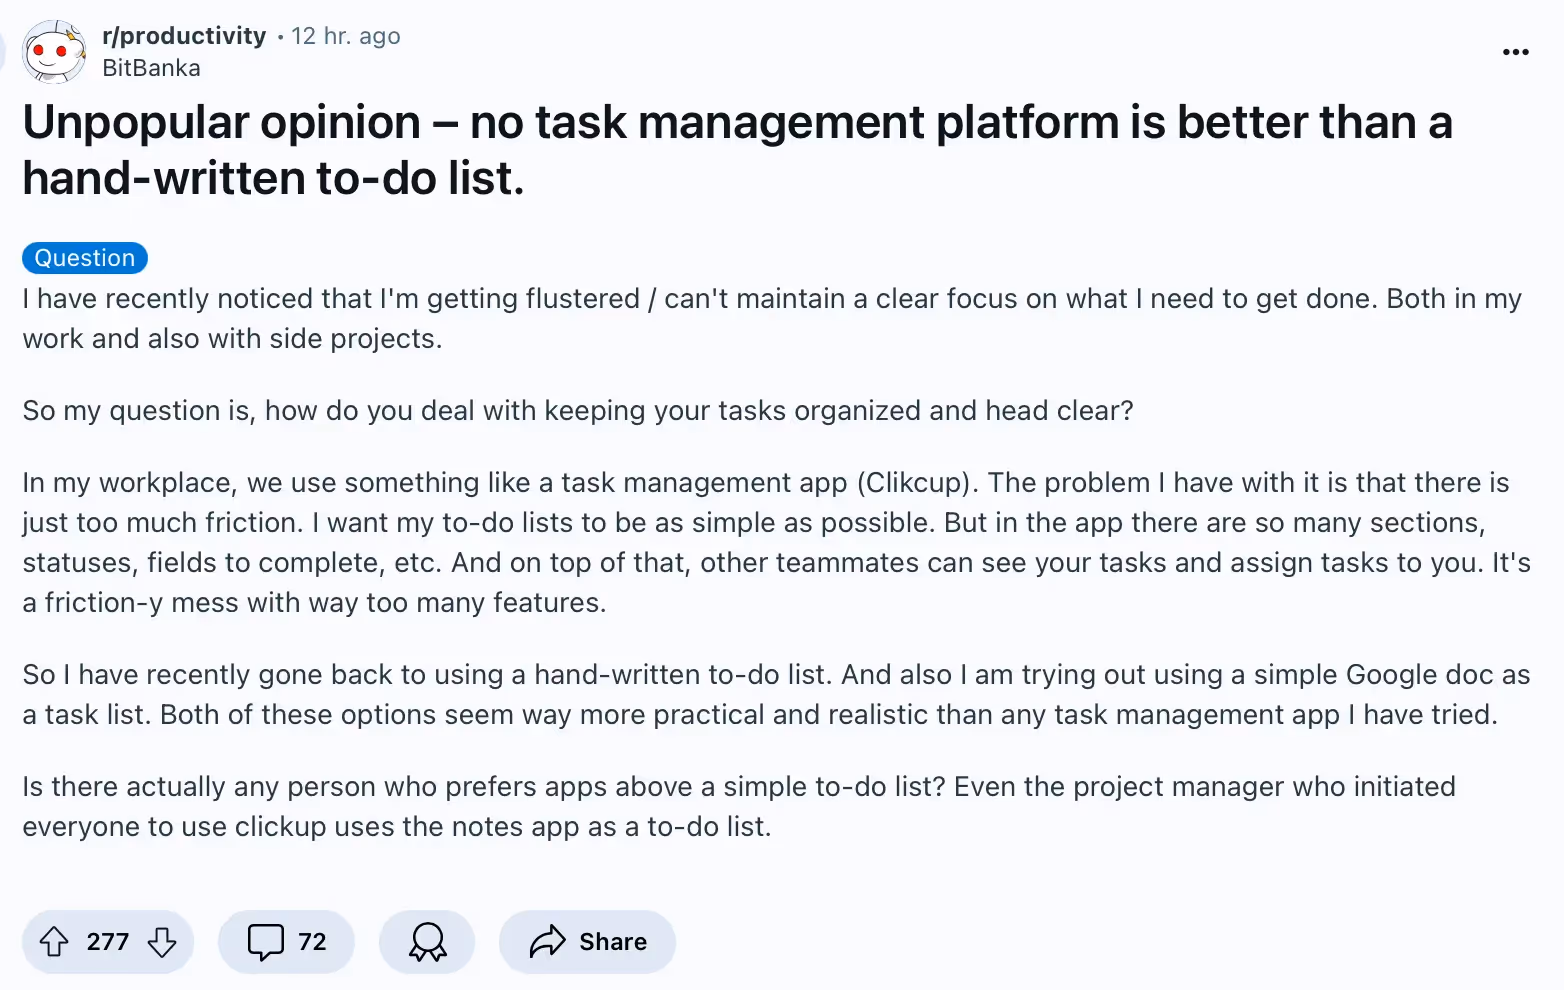The height and width of the screenshot is (990, 1564).
Task: Expand post options from the ellipsis menu
Action: tap(1515, 51)
